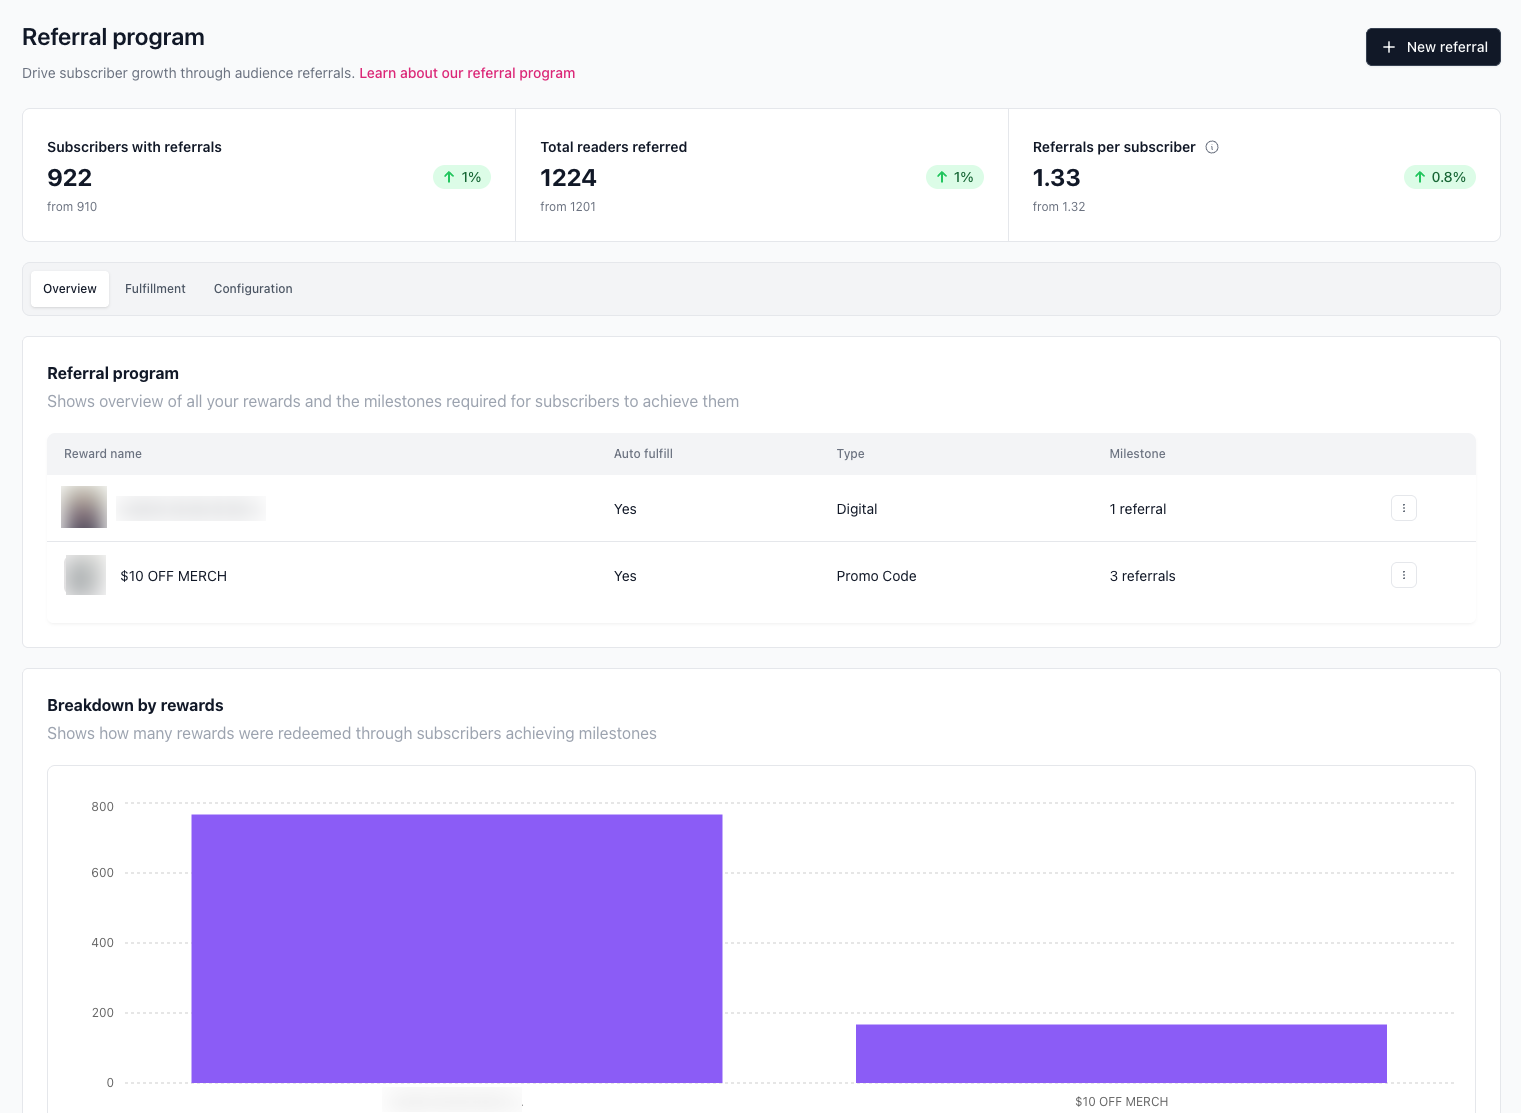The width and height of the screenshot is (1521, 1113).
Task: Click the New referral button
Action: point(1433,47)
